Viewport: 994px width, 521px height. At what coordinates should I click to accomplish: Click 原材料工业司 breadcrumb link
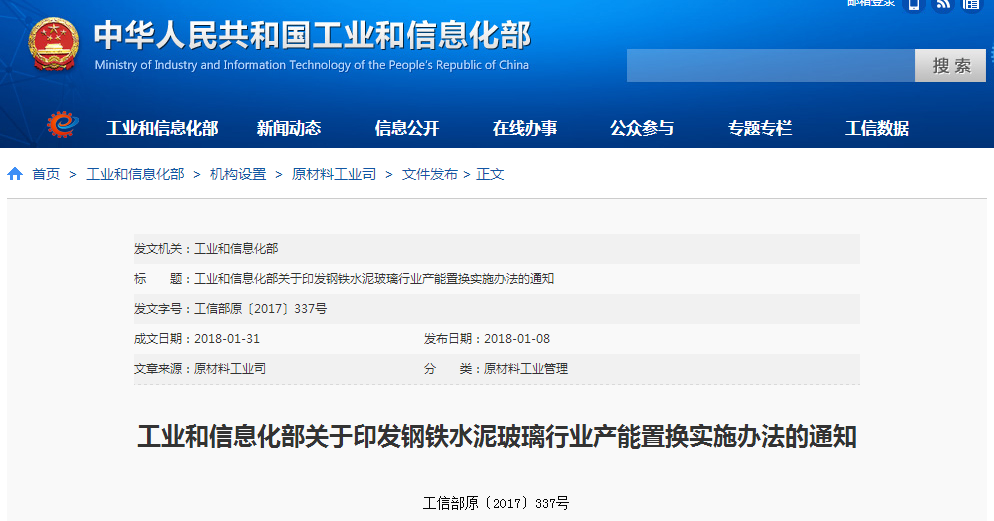point(333,174)
